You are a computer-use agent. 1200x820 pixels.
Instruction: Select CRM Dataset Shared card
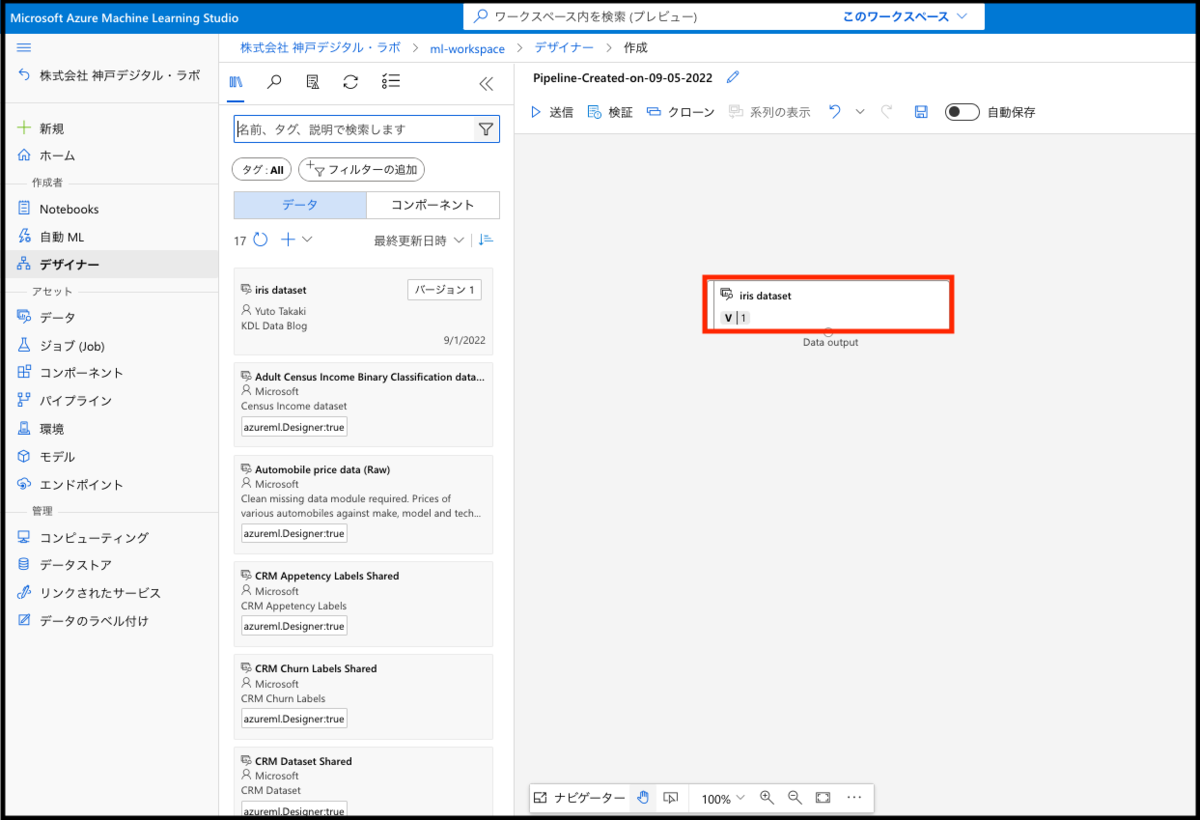[x=363, y=782]
